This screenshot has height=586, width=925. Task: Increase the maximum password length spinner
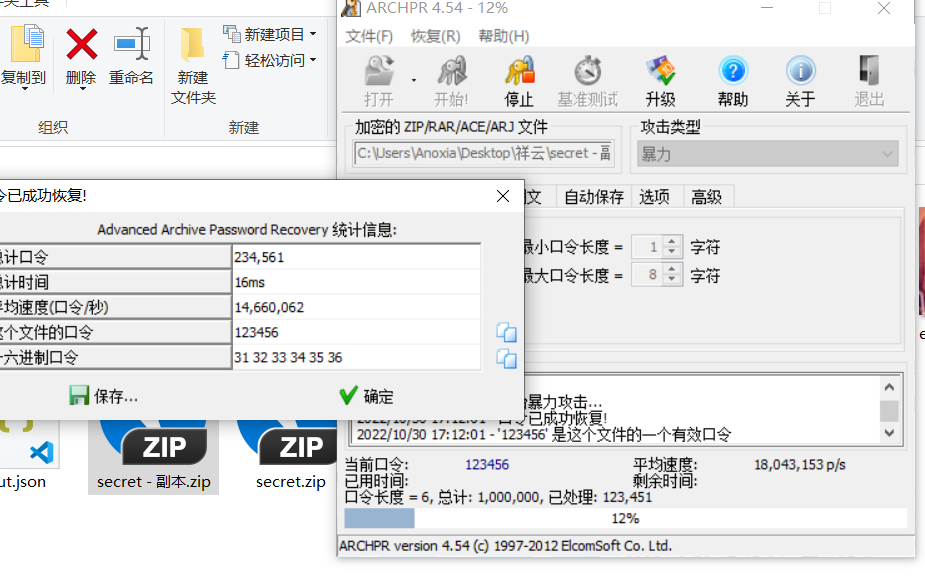(x=672, y=269)
